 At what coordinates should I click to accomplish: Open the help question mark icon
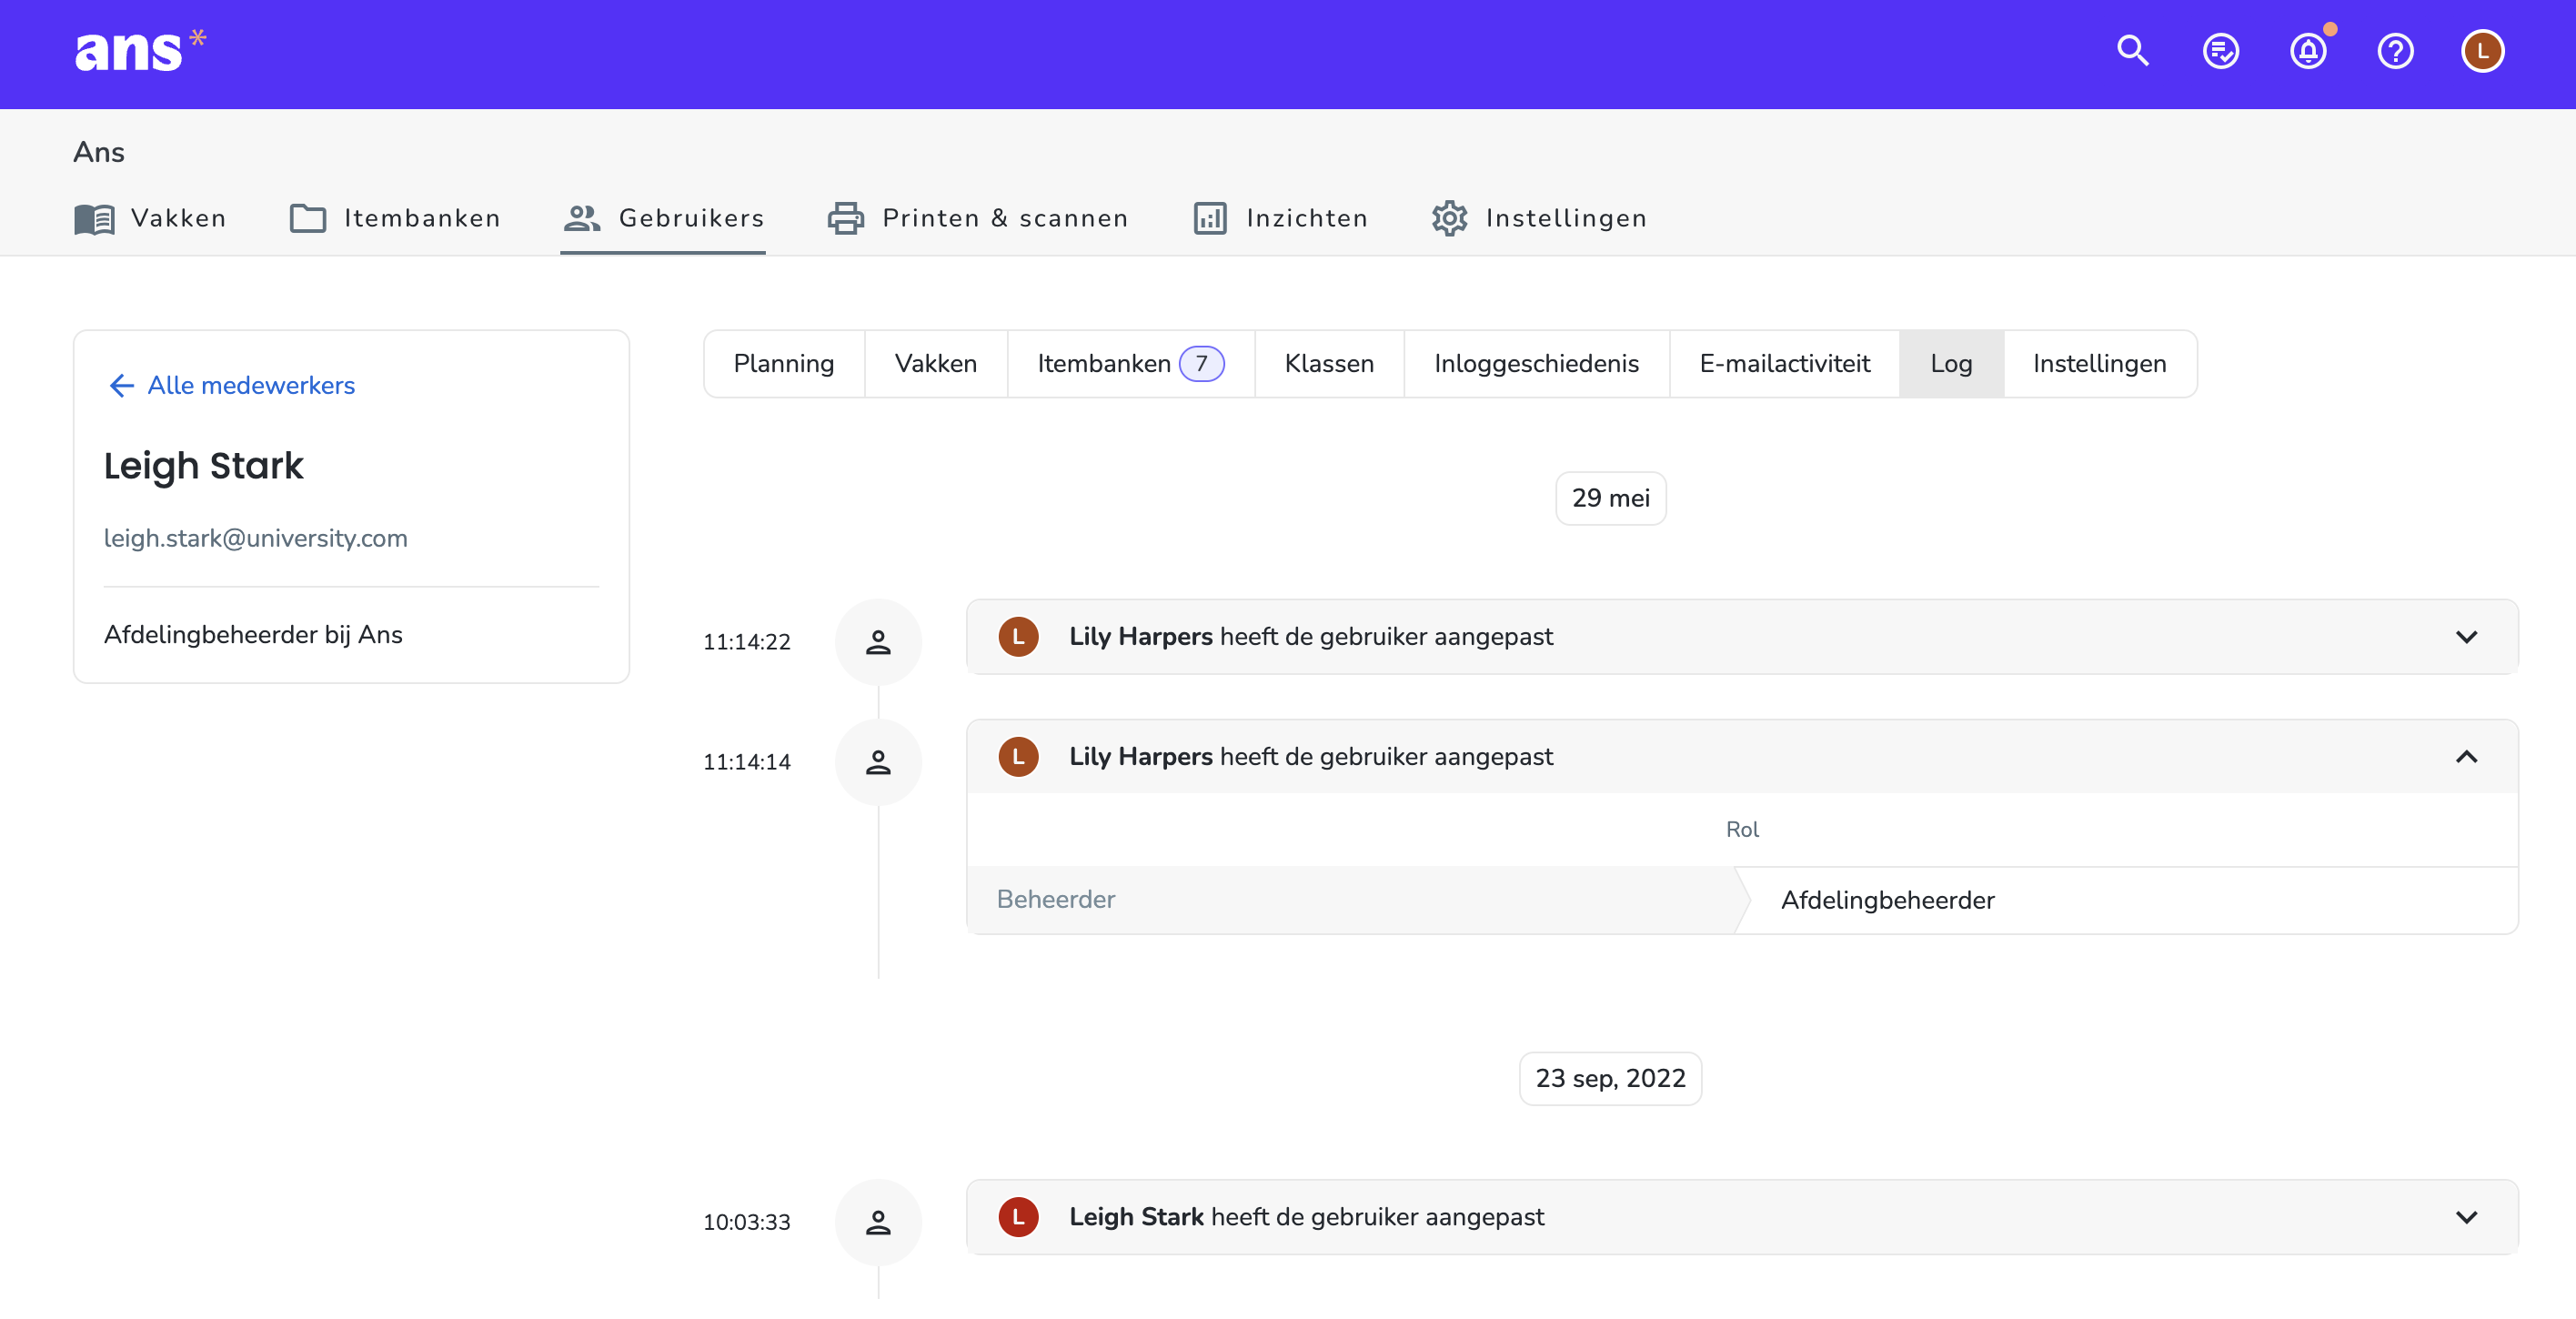coord(2395,51)
